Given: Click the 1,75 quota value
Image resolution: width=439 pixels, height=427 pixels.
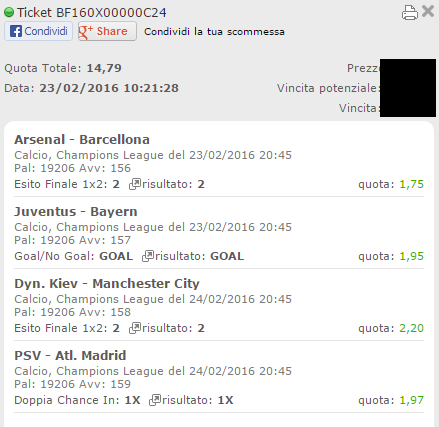Looking at the screenshot, I should point(412,184).
